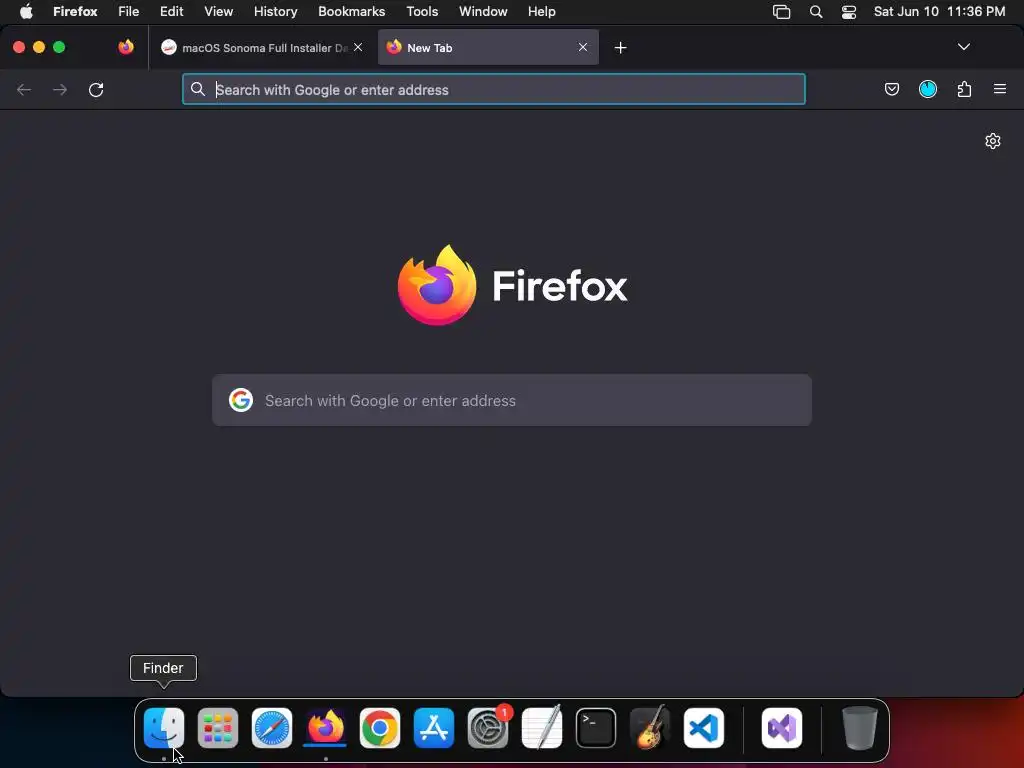Open System Settings from the Dock
This screenshot has width=1024, height=768.
click(488, 728)
